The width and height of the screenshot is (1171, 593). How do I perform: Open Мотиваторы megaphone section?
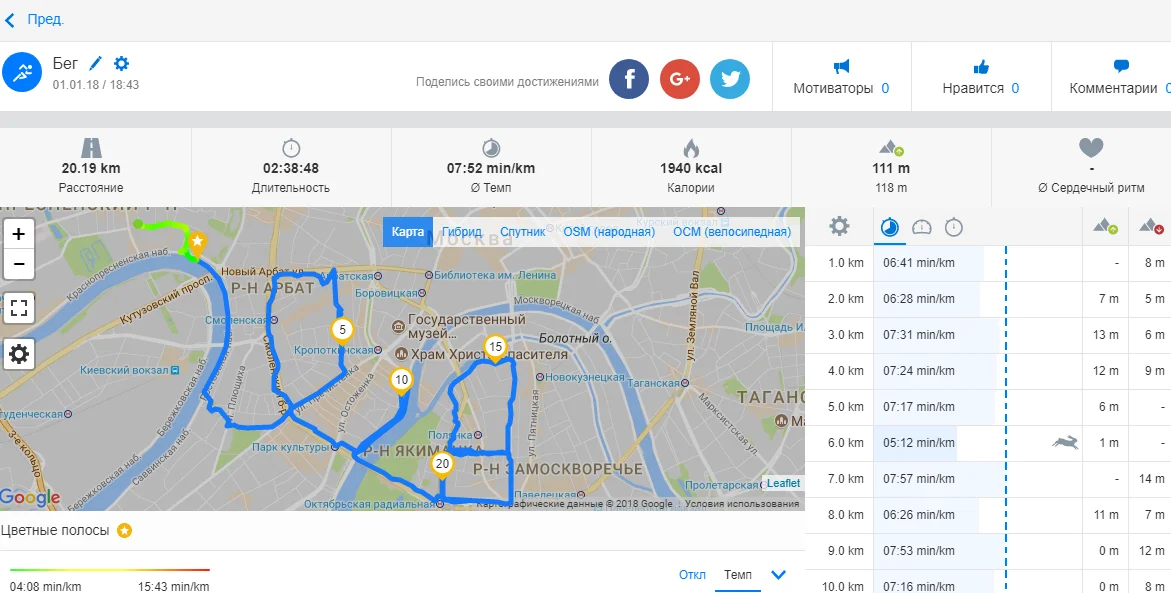[x=841, y=78]
